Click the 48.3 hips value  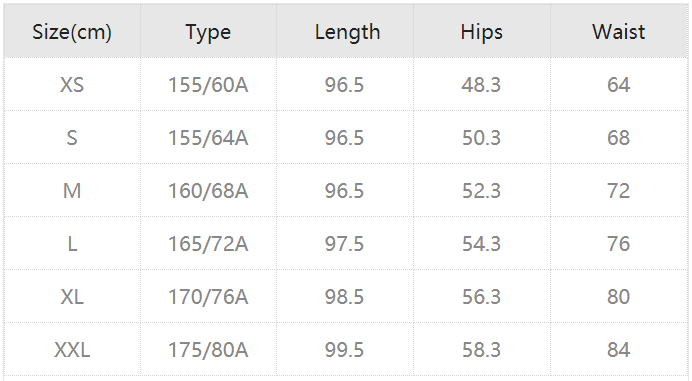coord(481,84)
